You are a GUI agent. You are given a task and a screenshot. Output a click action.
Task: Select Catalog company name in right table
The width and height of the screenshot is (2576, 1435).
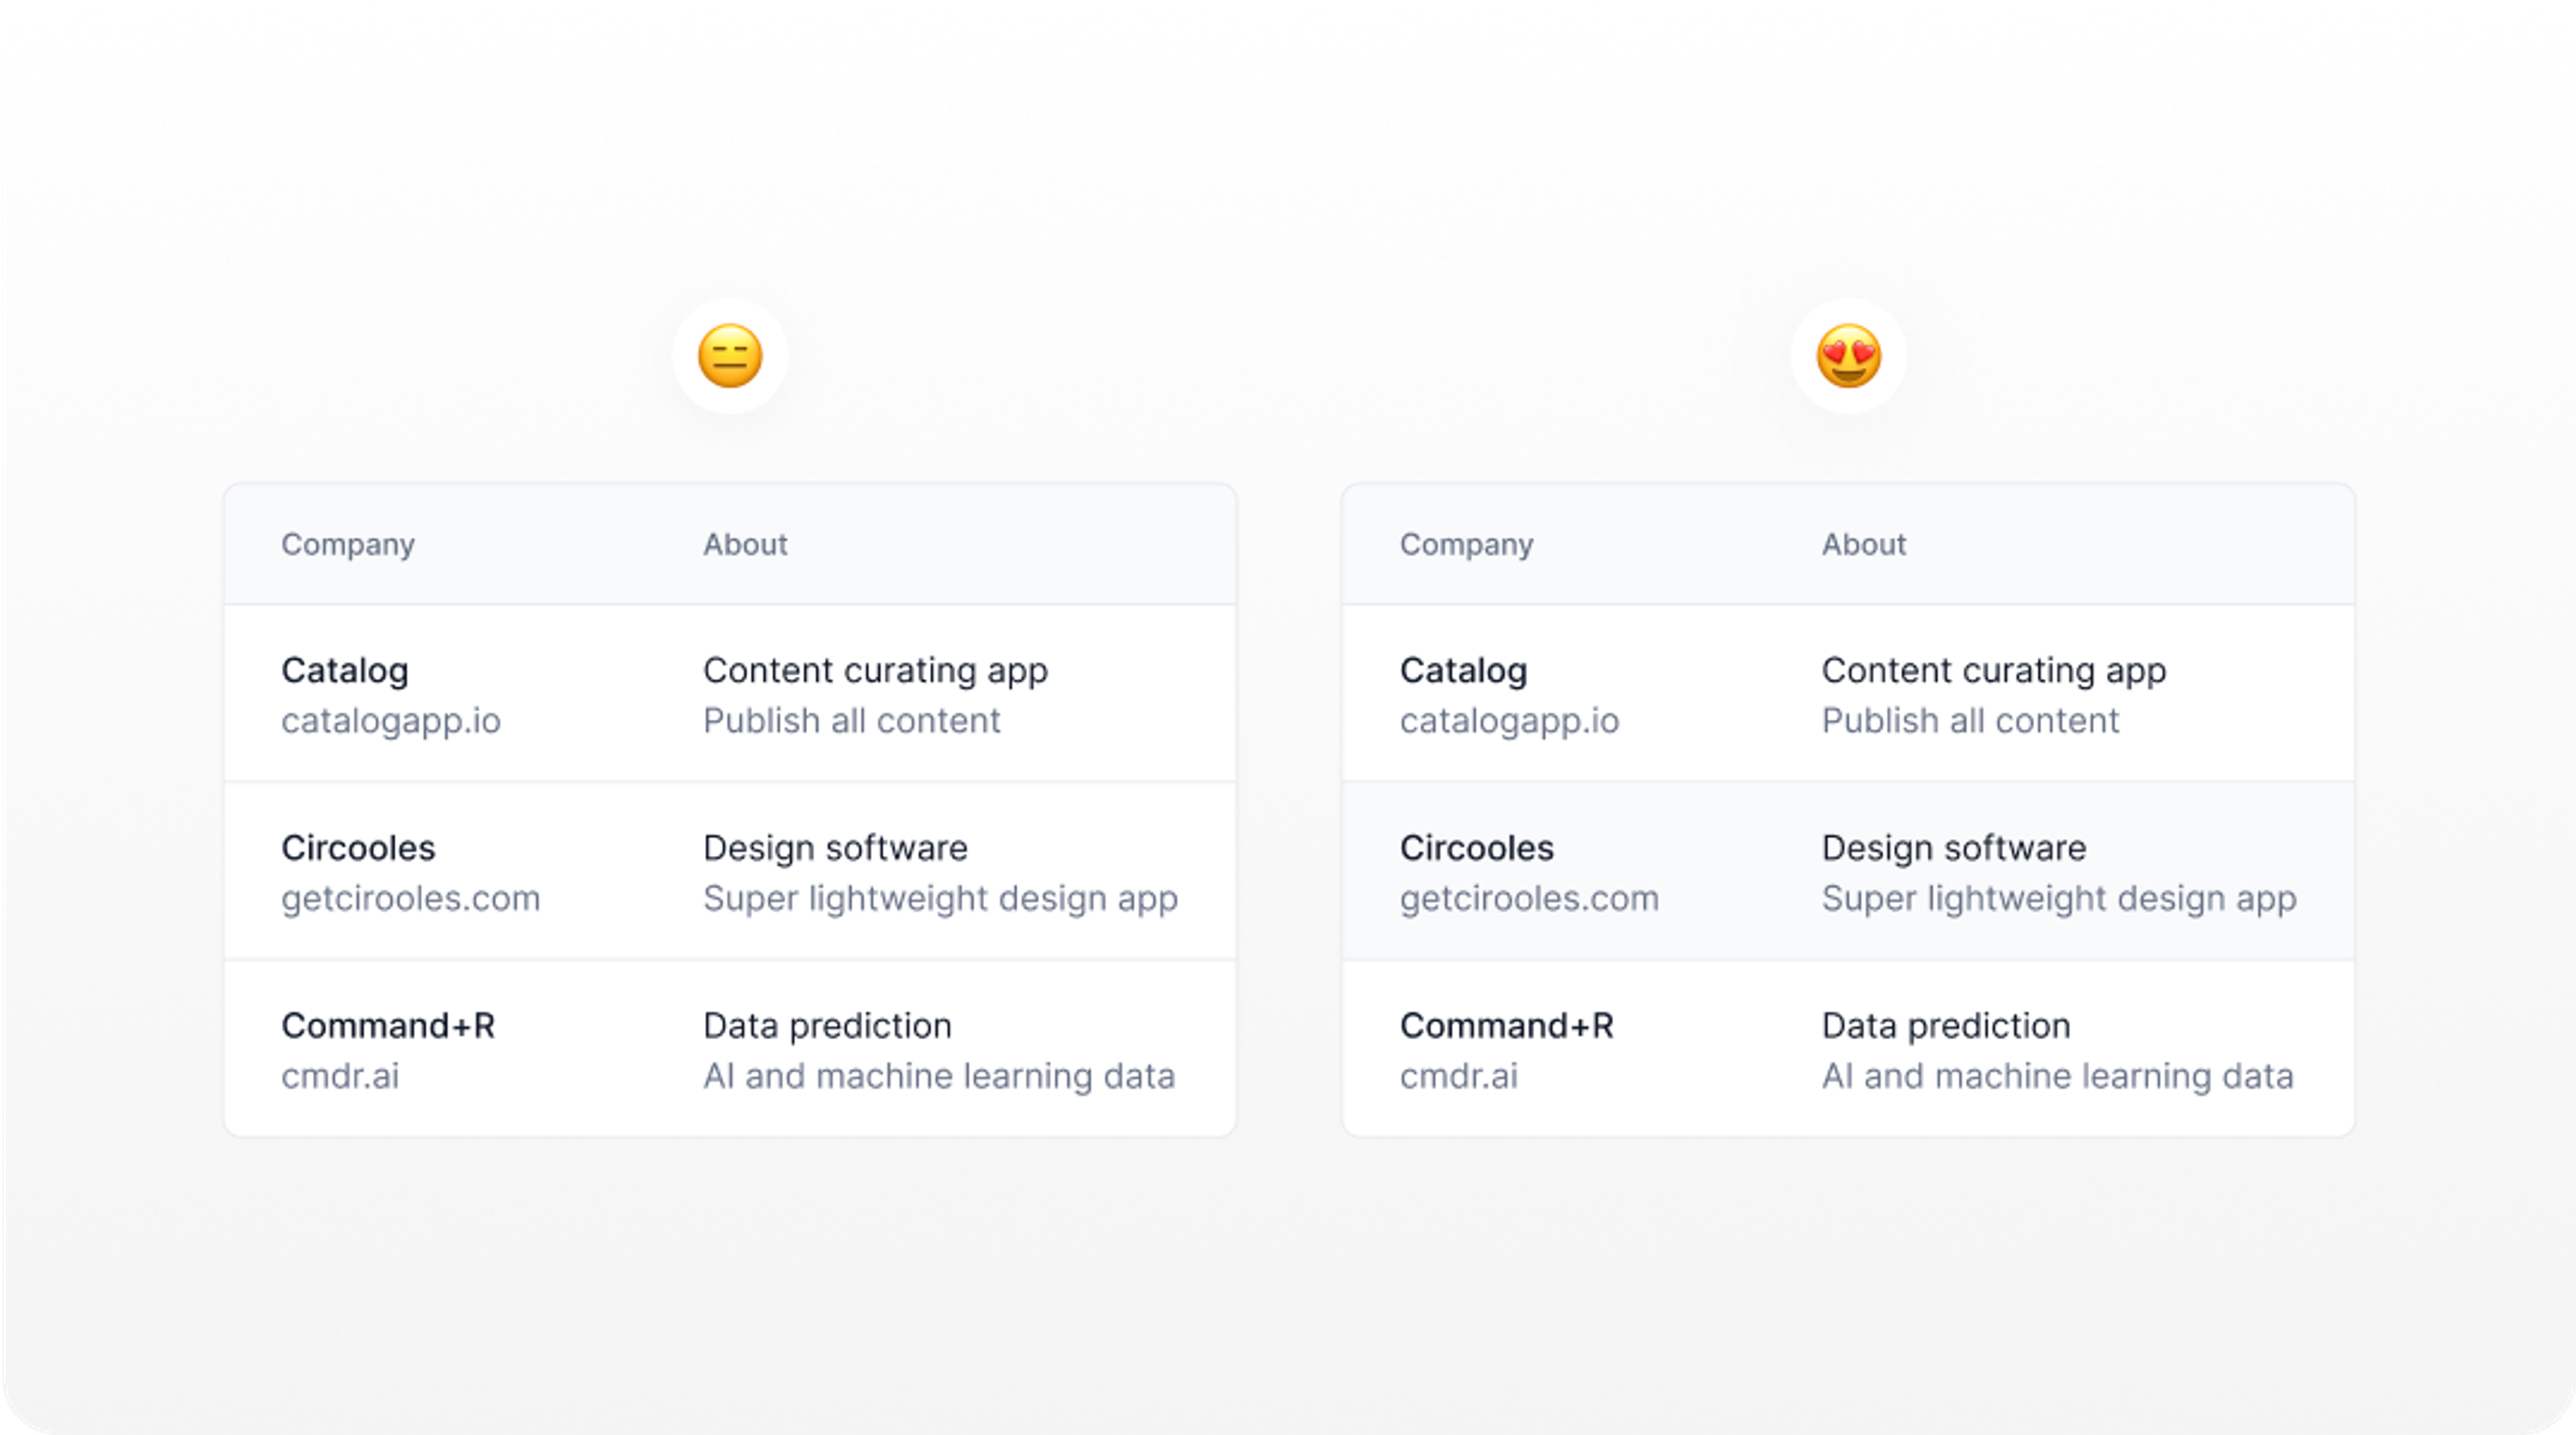click(x=1464, y=671)
